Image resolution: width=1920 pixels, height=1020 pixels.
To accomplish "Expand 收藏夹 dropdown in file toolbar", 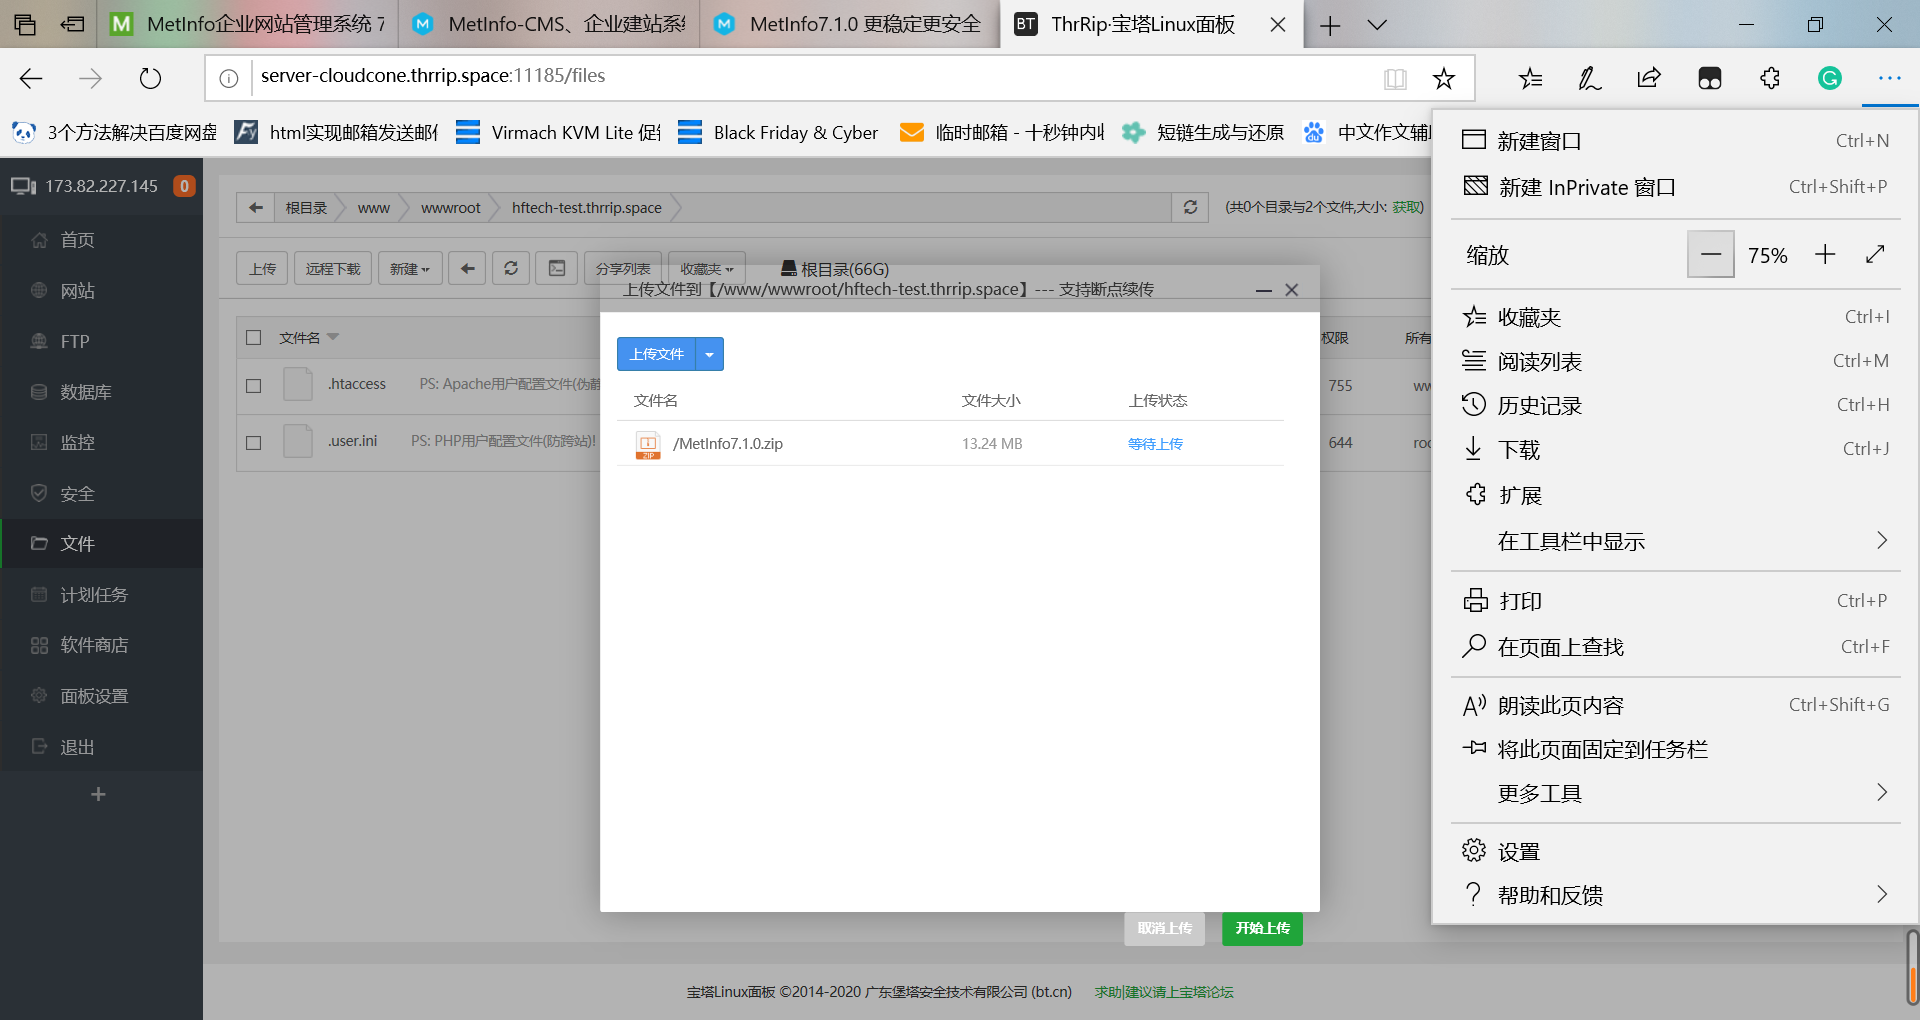I will click(707, 268).
